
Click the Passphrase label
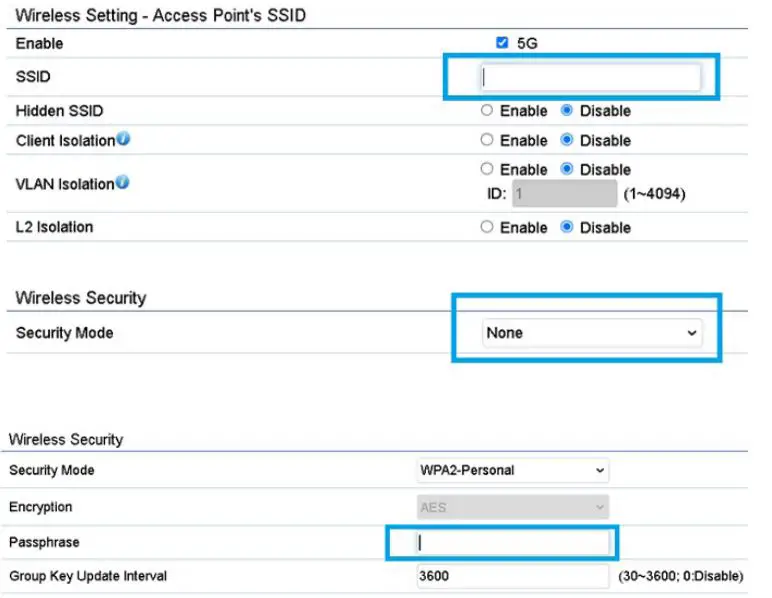44,542
